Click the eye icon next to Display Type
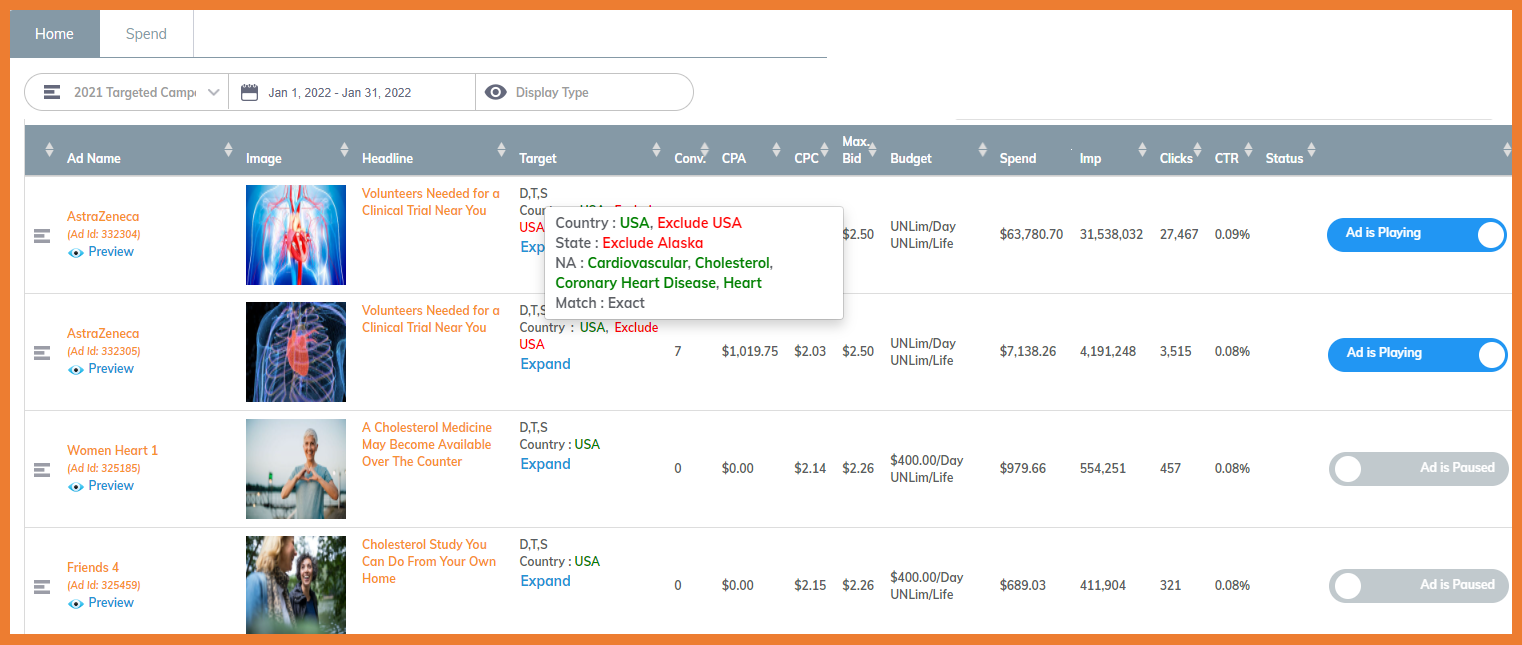 tap(495, 92)
